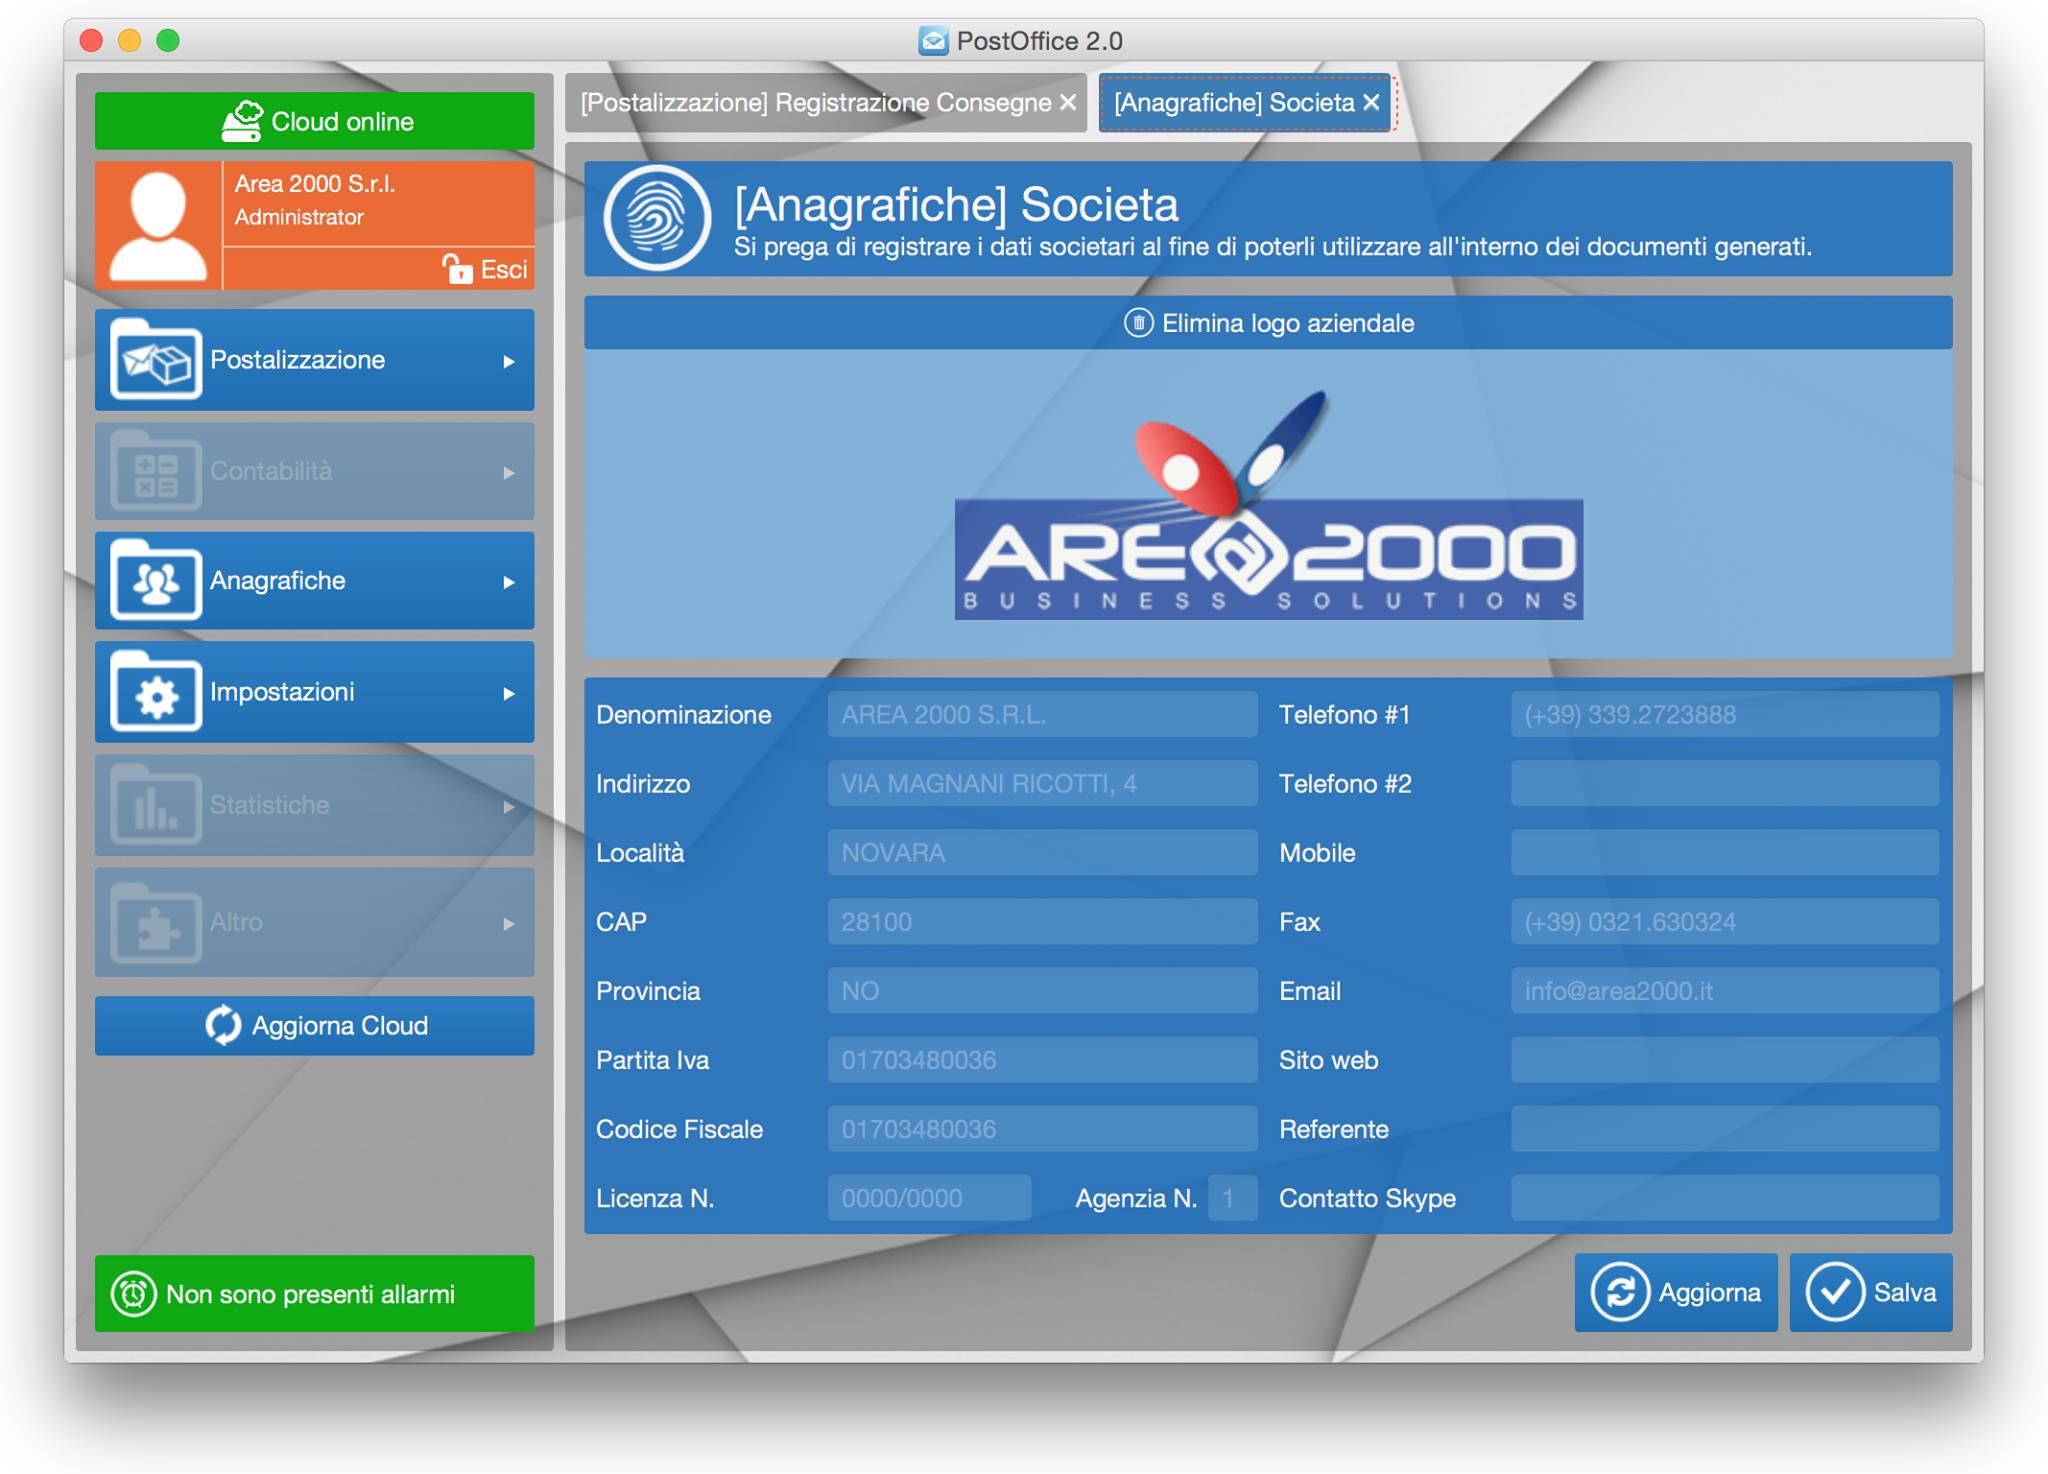Expand the Impostazioni menu arrow
Image resolution: width=2048 pixels, height=1474 pixels.
(509, 693)
